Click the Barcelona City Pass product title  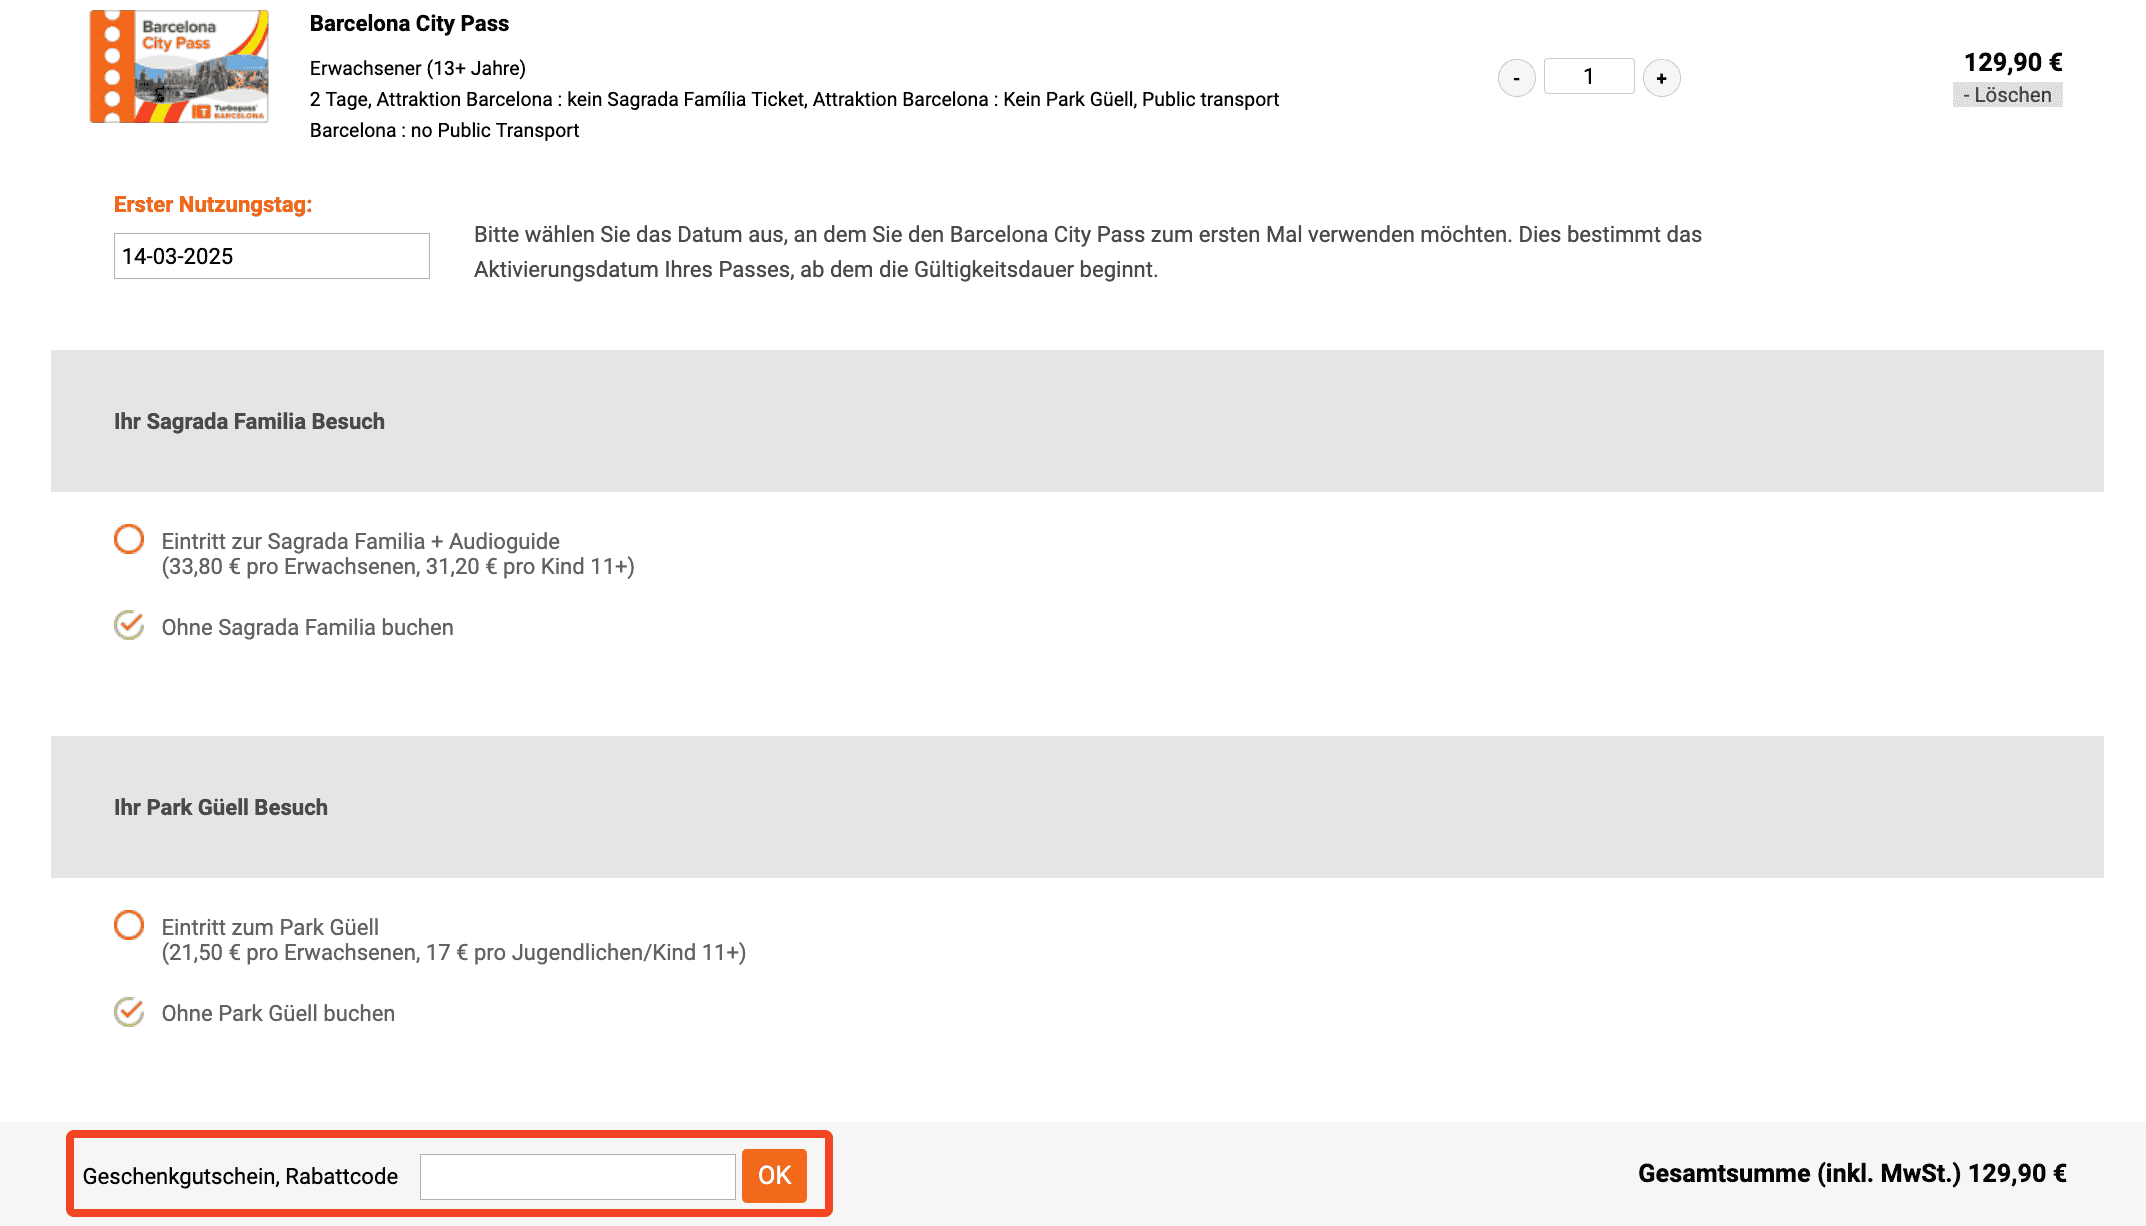pyautogui.click(x=409, y=24)
